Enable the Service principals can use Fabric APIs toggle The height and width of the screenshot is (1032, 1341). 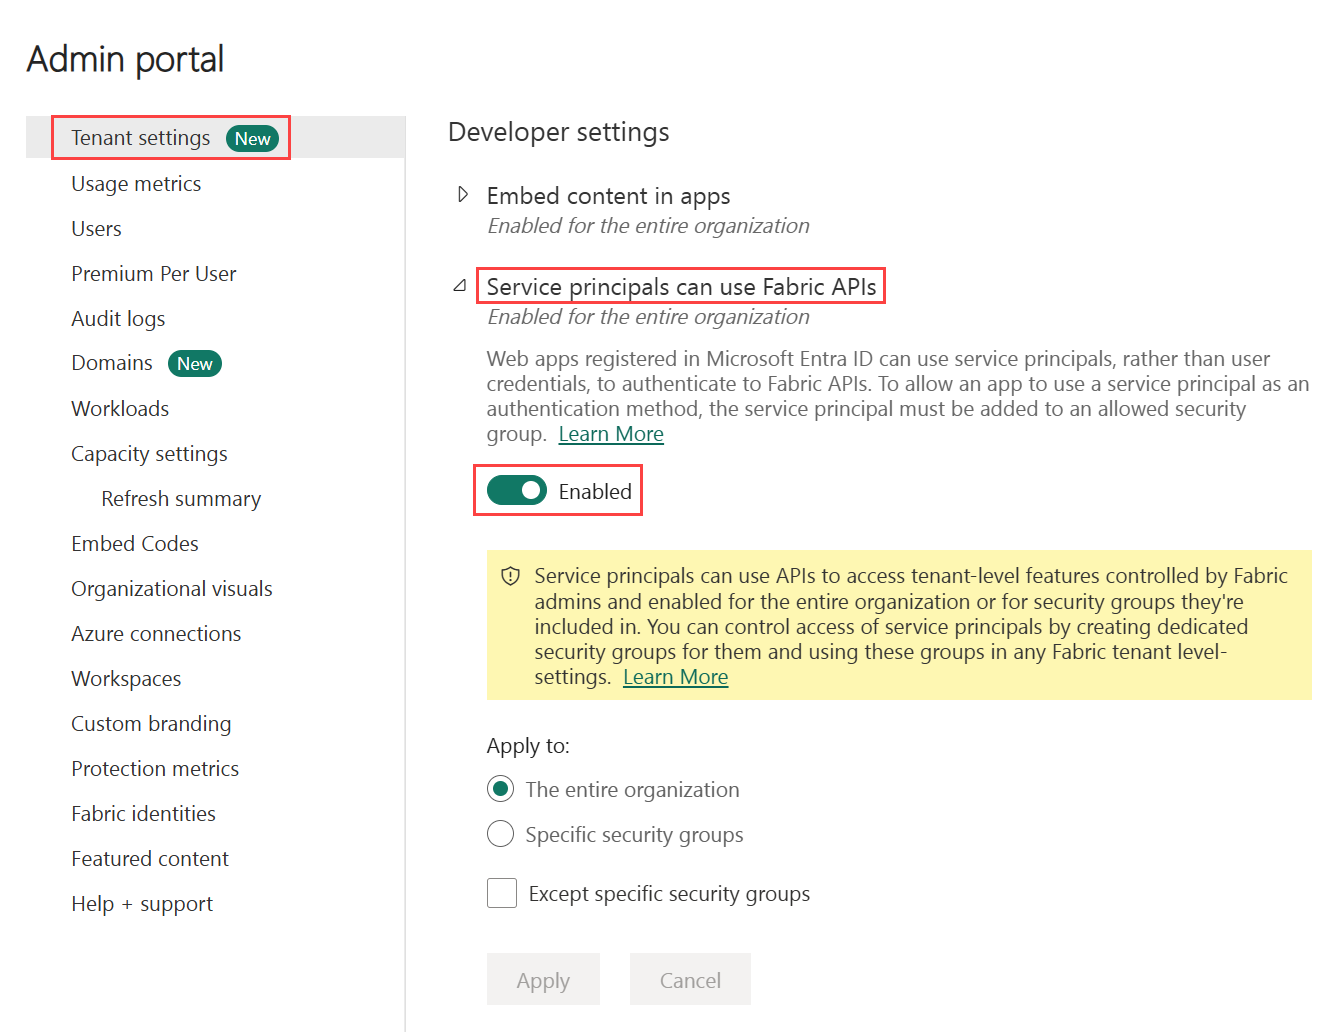(516, 490)
